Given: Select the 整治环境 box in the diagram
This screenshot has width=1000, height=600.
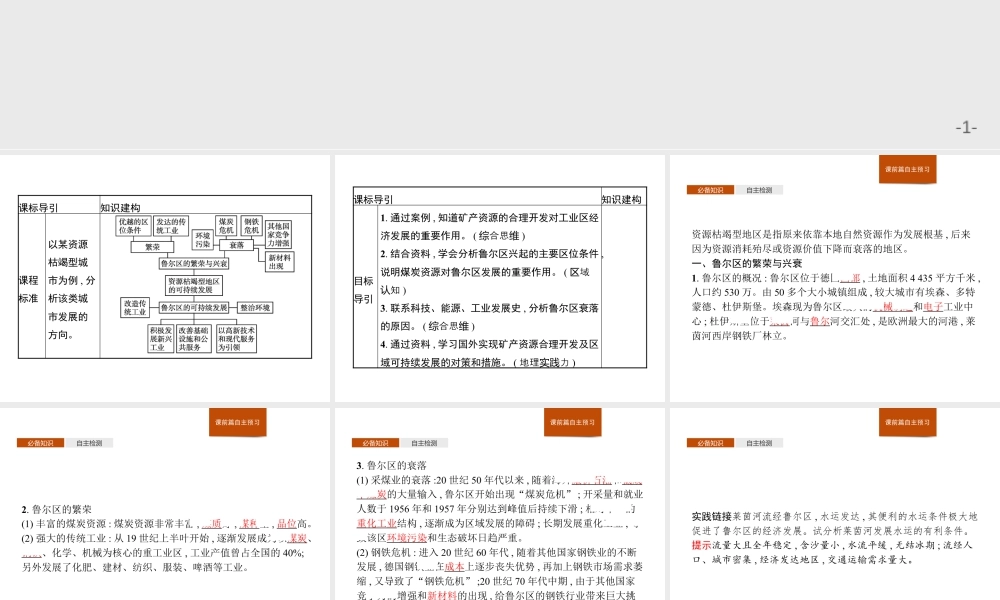Looking at the screenshot, I should 254,307.
